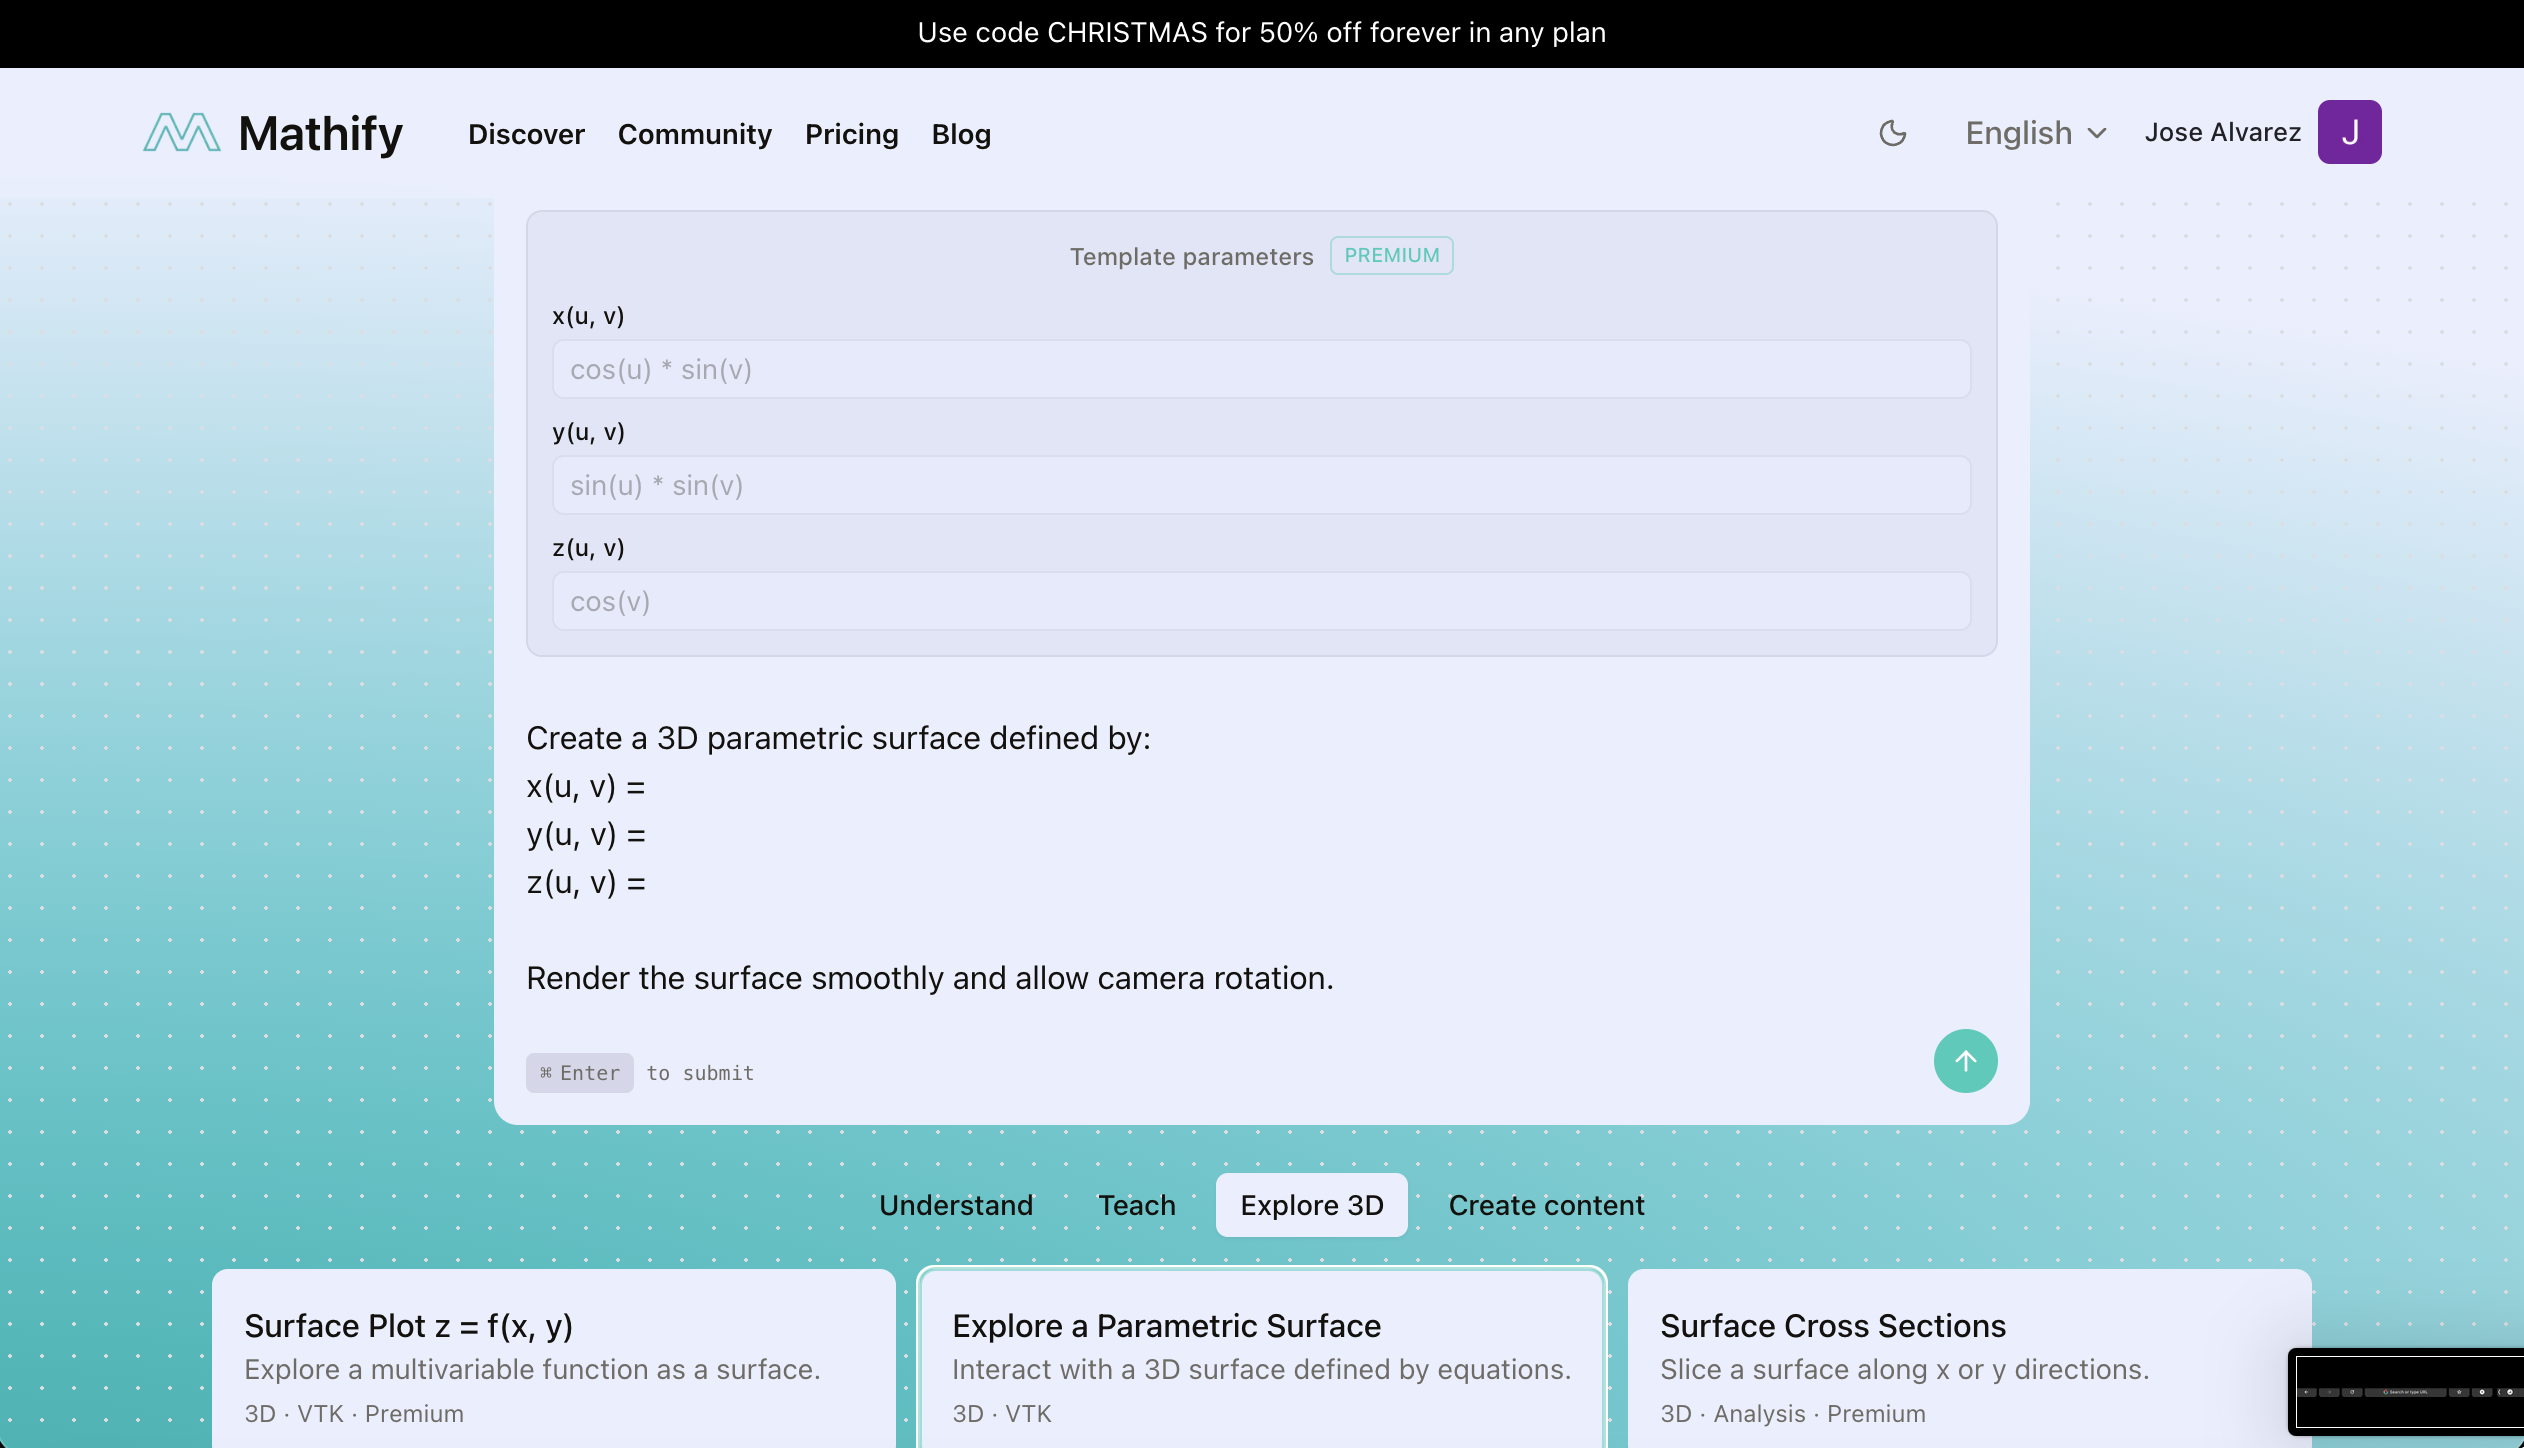This screenshot has height=1448, width=2524.
Task: Open the Pricing page
Action: pos(851,134)
